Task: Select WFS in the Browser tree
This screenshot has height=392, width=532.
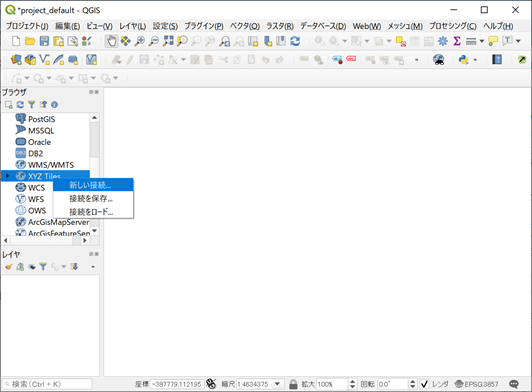Action: pos(36,199)
